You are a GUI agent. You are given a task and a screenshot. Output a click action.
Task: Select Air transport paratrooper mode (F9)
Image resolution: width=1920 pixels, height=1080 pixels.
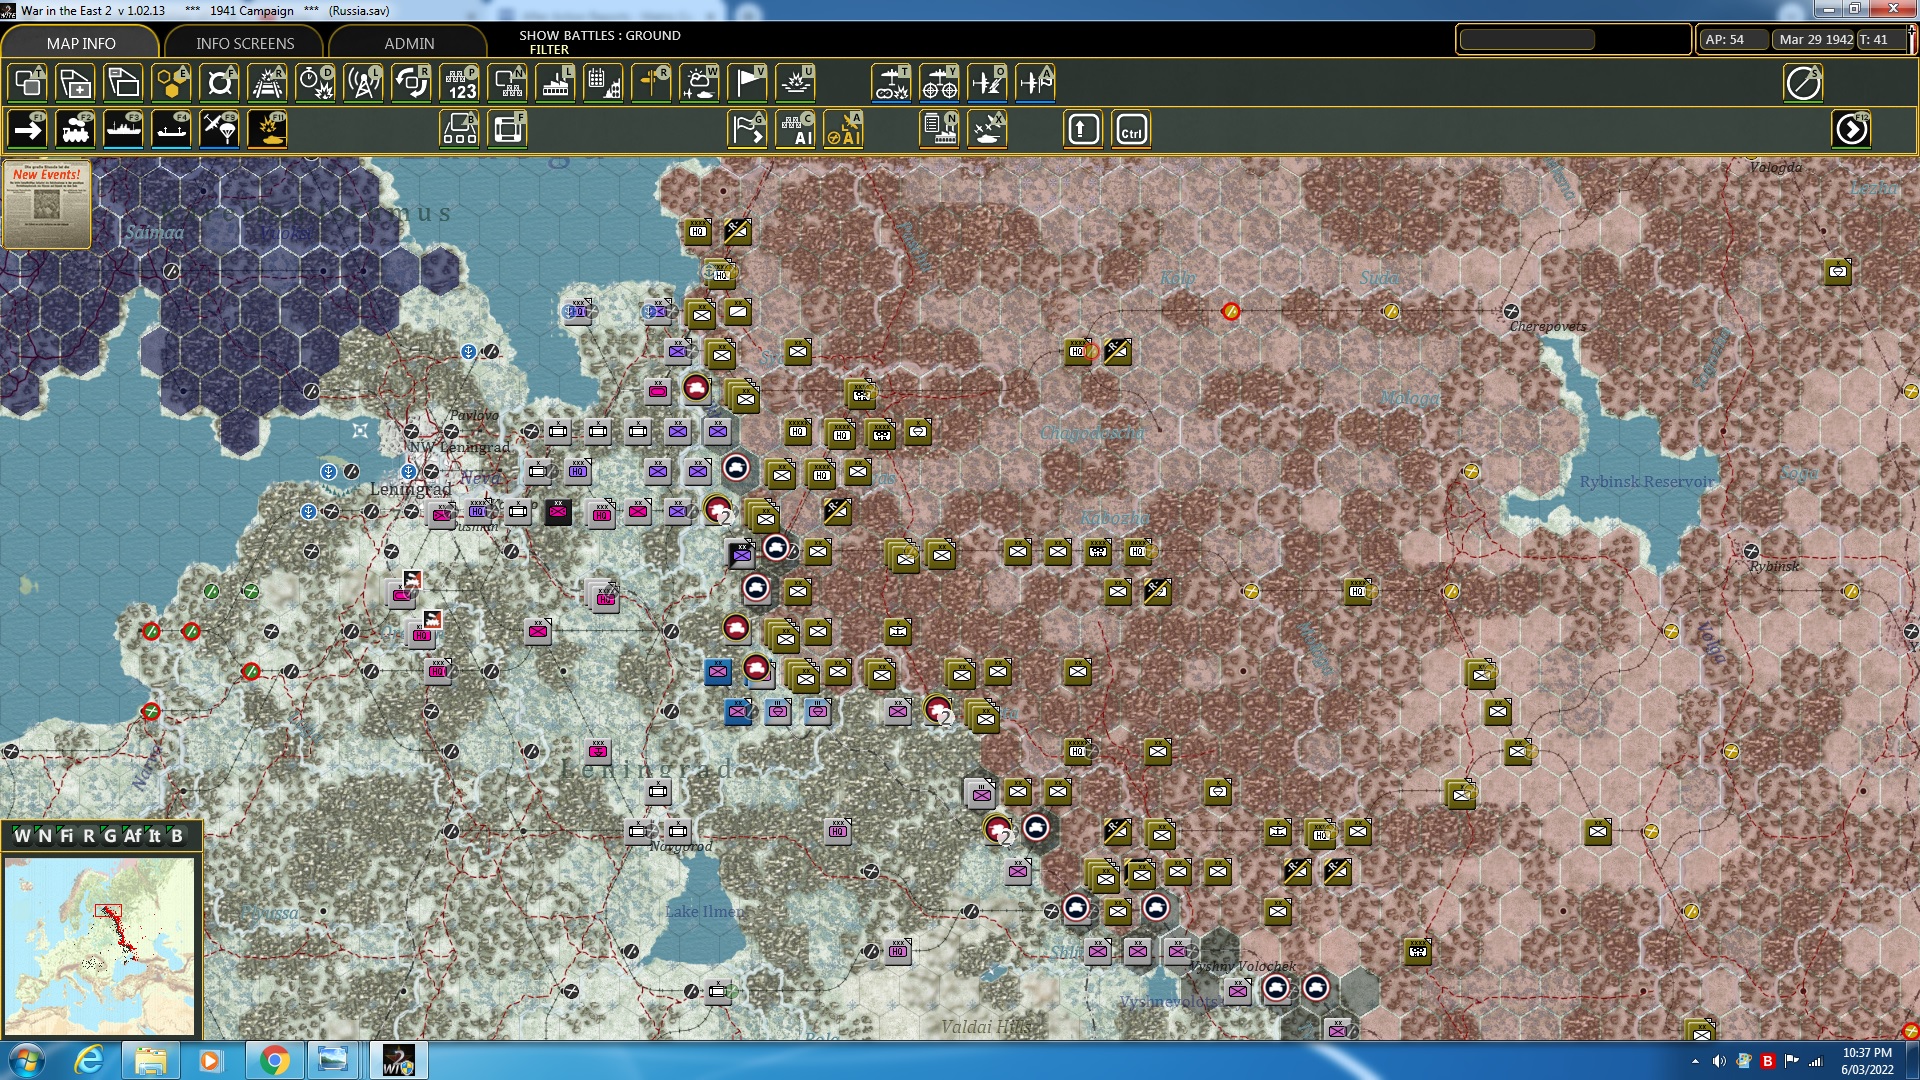(x=219, y=130)
